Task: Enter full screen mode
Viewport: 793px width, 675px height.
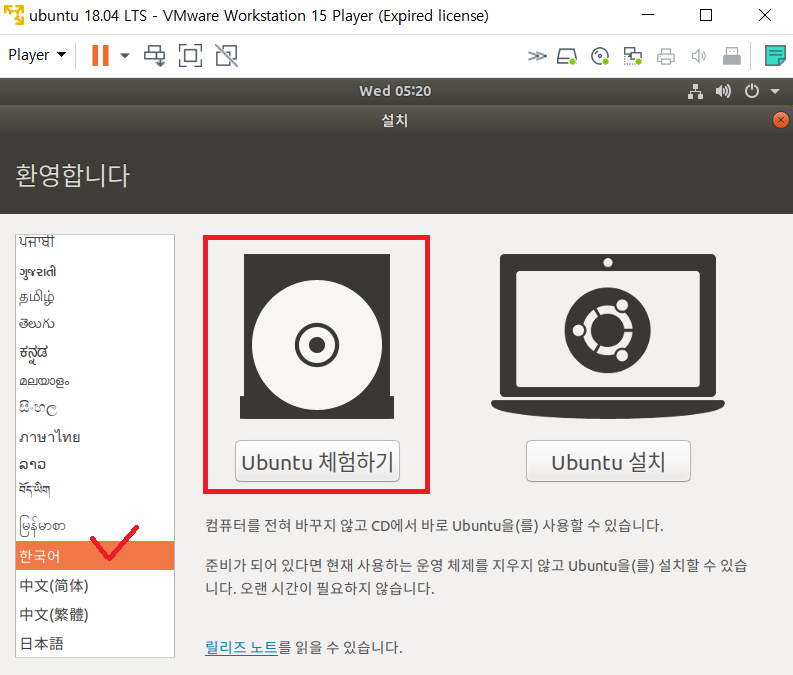Action: click(190, 55)
